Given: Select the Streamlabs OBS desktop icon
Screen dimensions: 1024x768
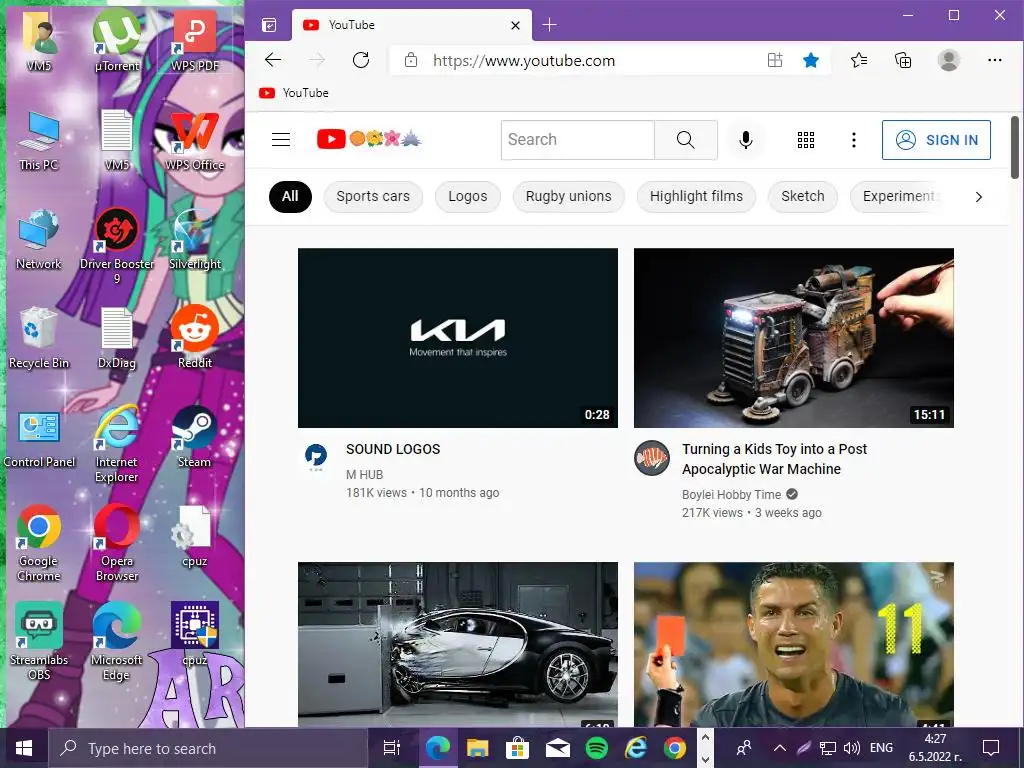Looking at the screenshot, I should point(39,642).
